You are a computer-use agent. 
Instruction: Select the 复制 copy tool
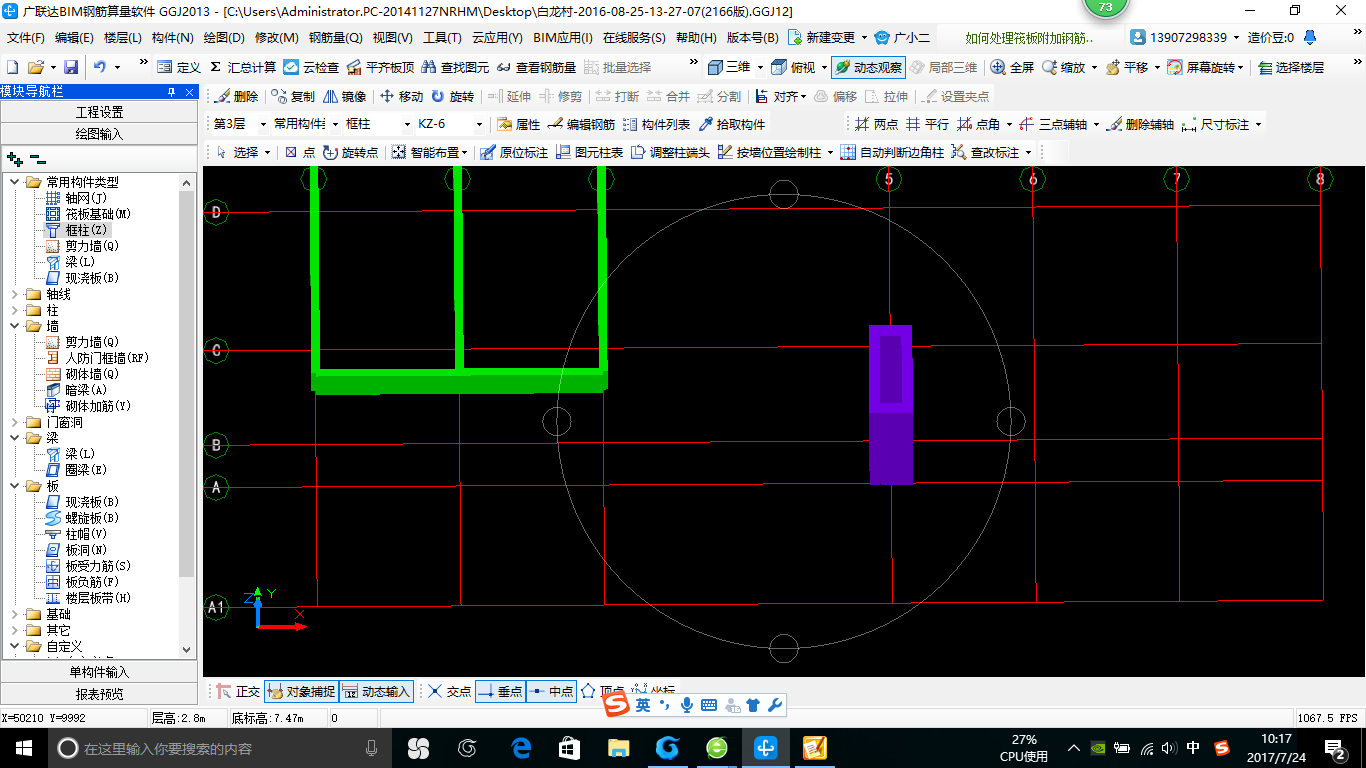tap(292, 96)
